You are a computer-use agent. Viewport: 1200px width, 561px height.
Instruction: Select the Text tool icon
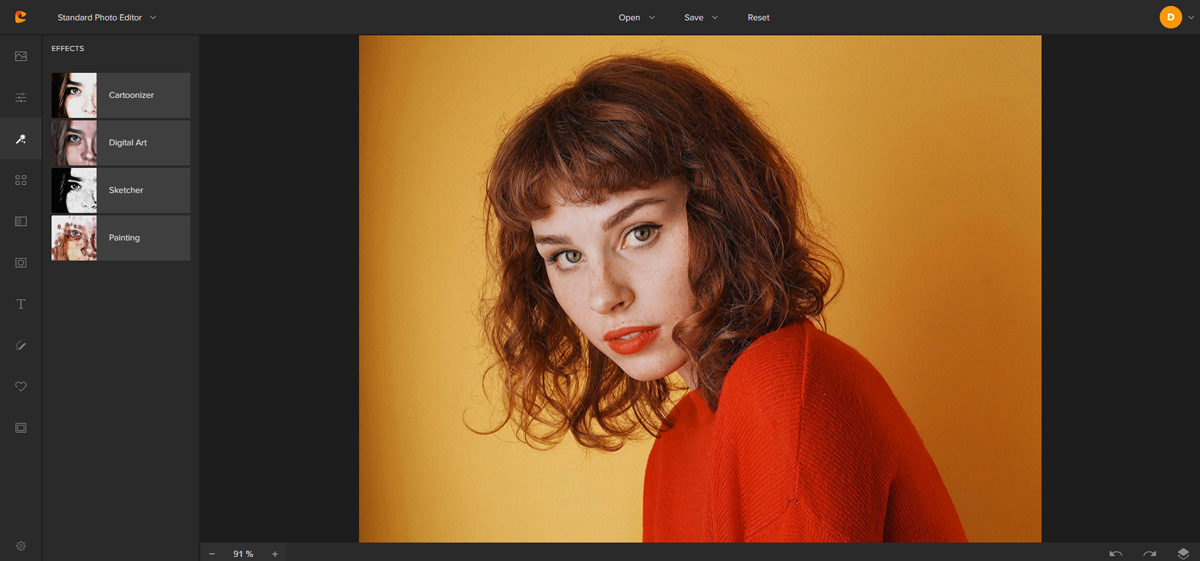tap(20, 304)
